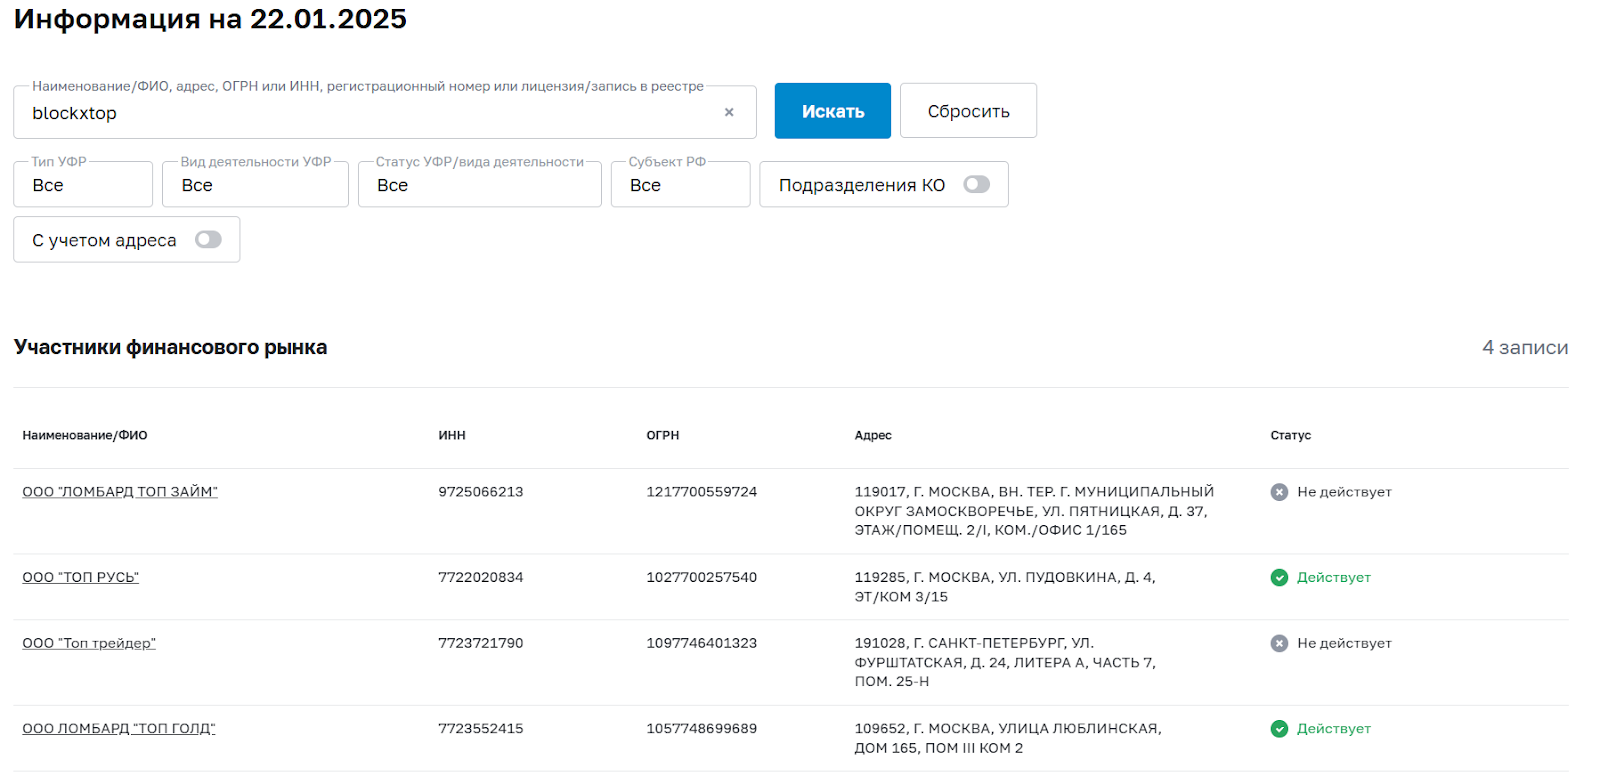Screen dimensions: 1600x776
Task: Click the 'Информация на 22.01.2025' title
Action: (210, 19)
